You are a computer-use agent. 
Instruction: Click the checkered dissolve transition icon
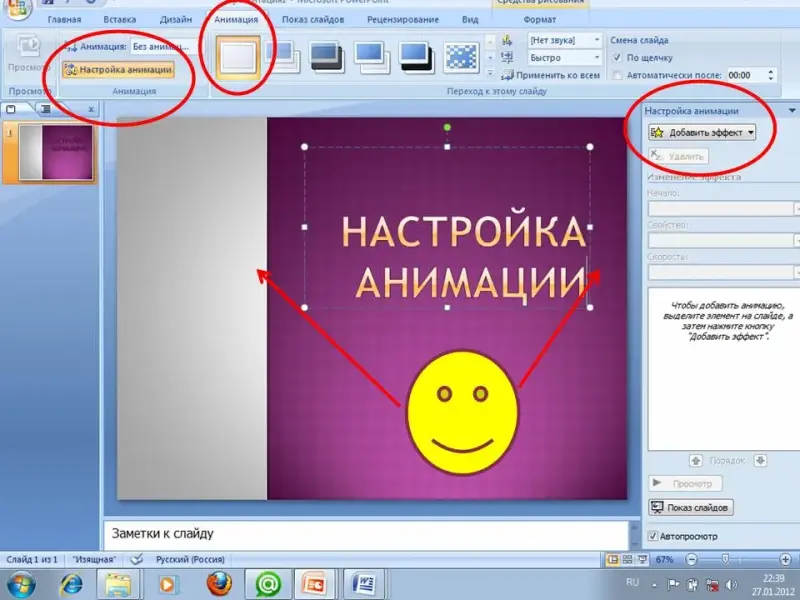[461, 57]
